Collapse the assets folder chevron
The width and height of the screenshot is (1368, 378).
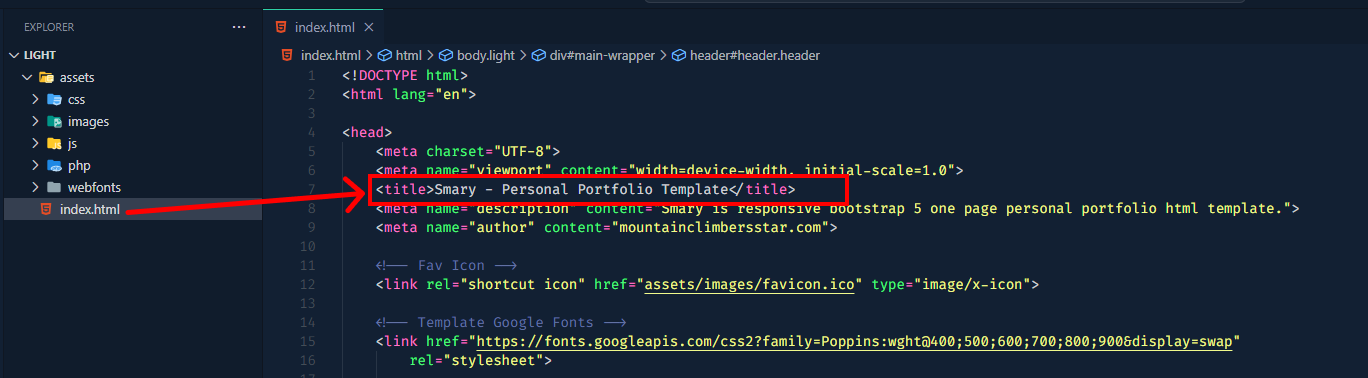27,77
